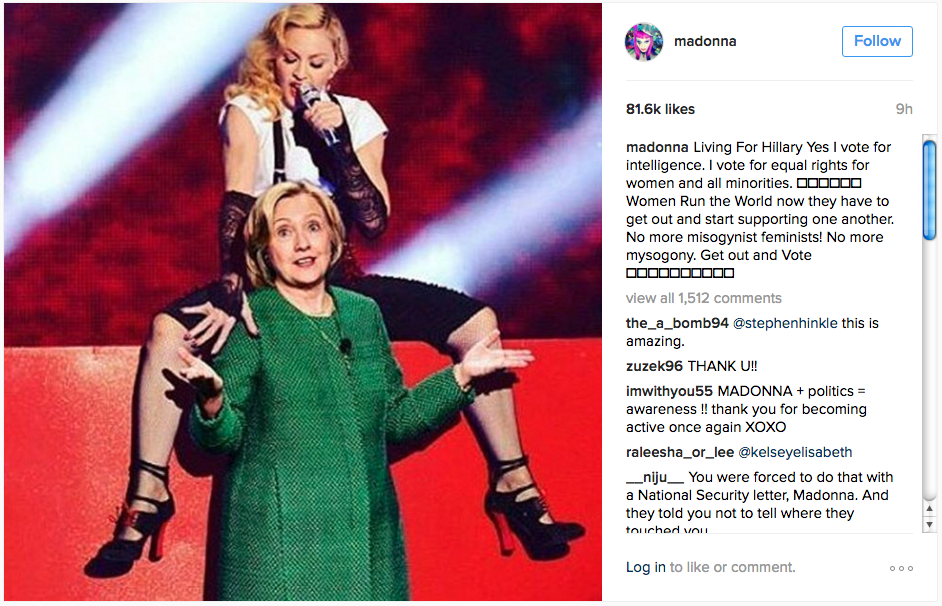The width and height of the screenshot is (942, 606).
Task: Click the scrollbar up arrow
Action: coord(929,509)
